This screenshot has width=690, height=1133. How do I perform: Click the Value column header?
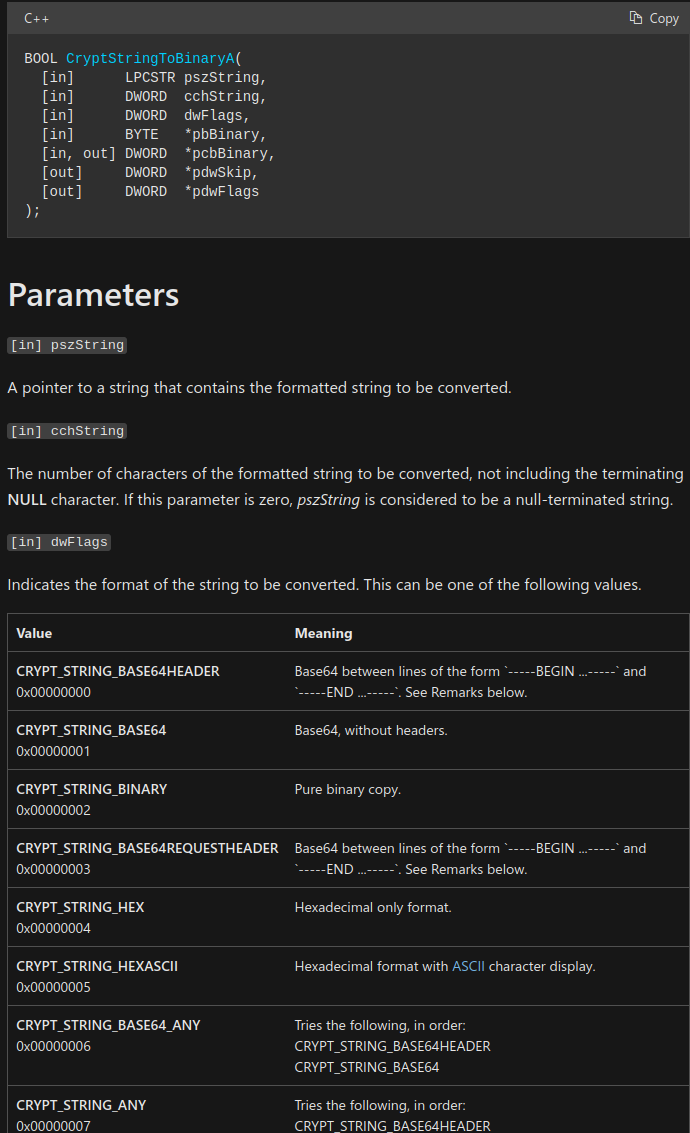click(x=34, y=633)
